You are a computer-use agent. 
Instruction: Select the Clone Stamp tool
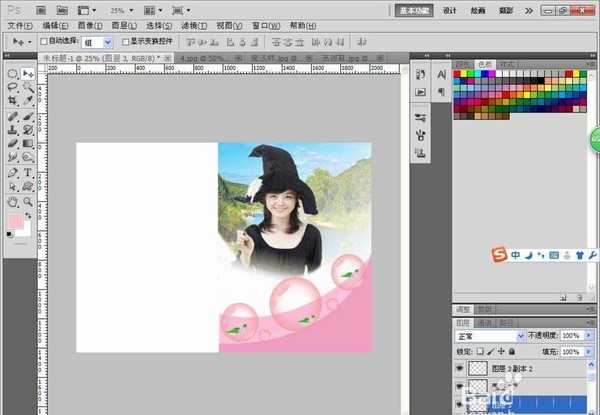coord(13,129)
